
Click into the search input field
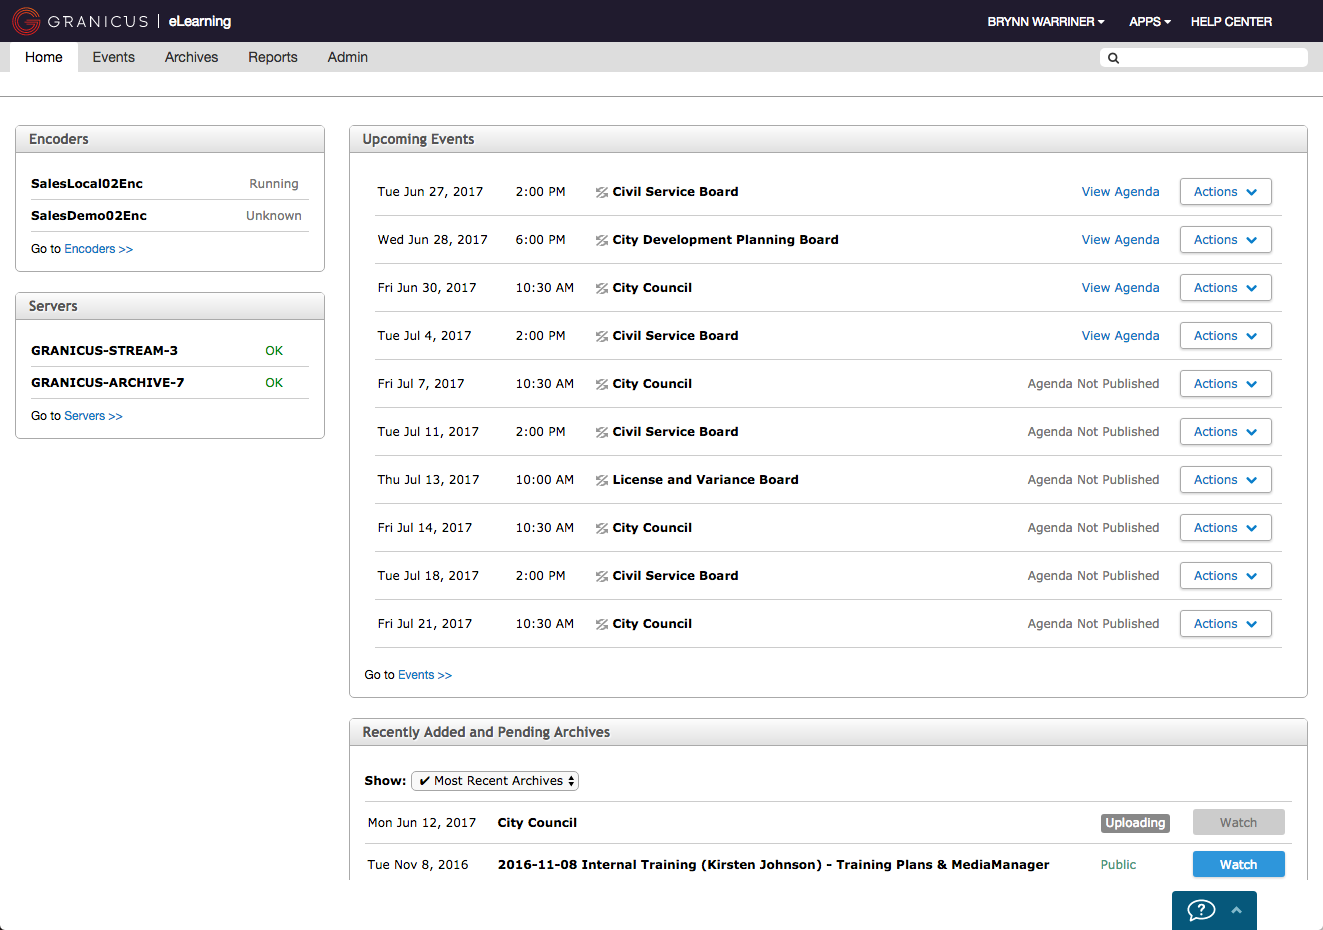click(x=1212, y=58)
